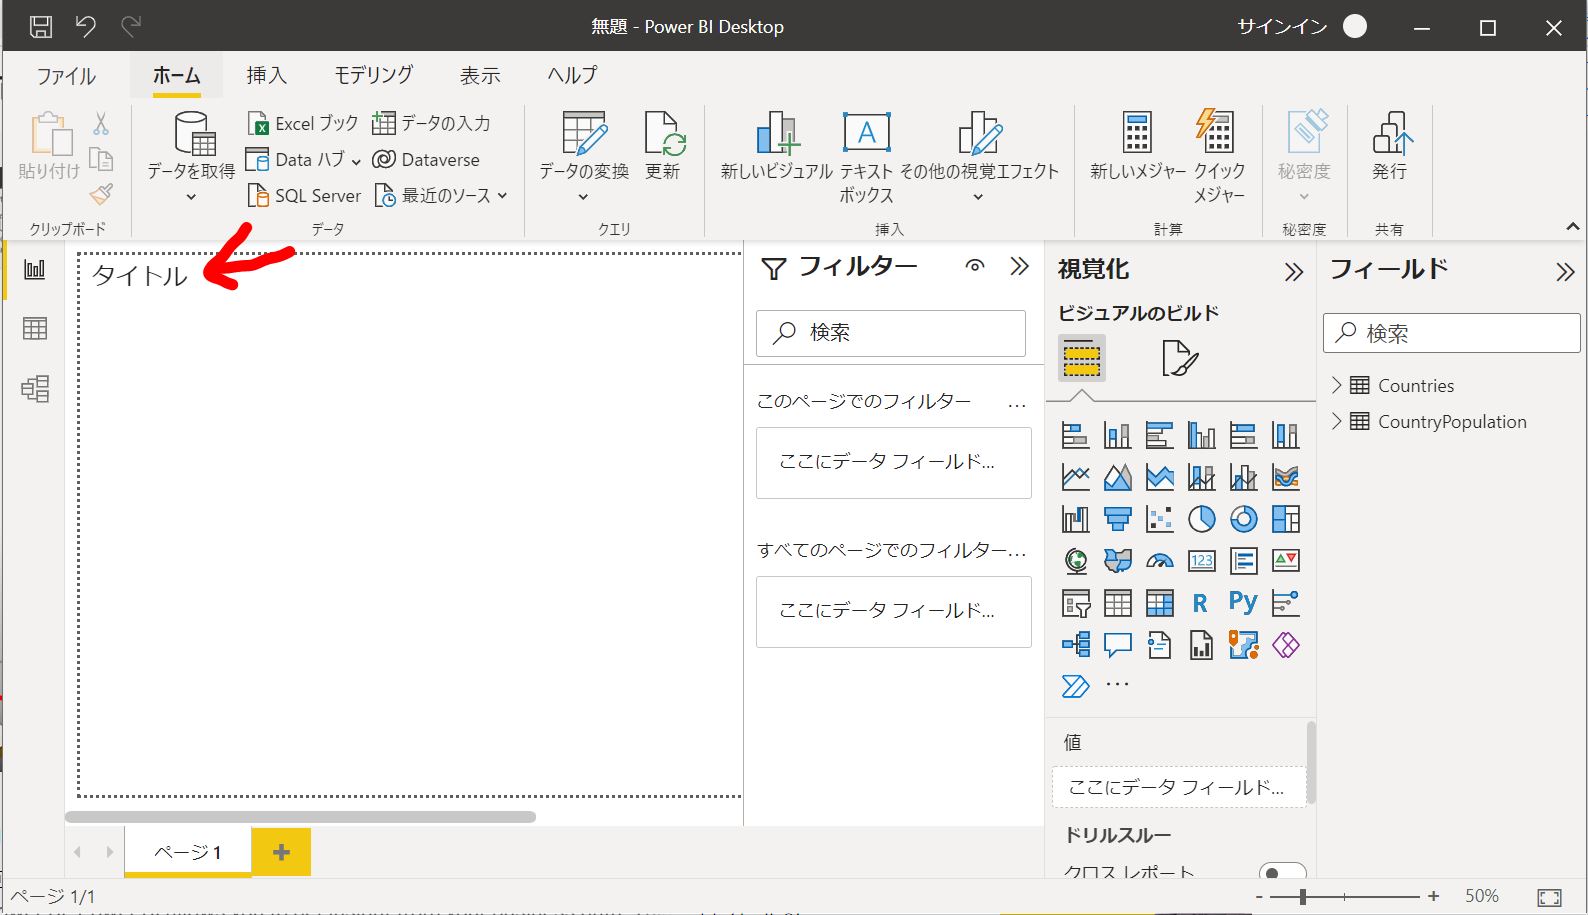The width and height of the screenshot is (1588, 915).
Task: Select the stacked bar chart visual
Action: (x=1075, y=435)
